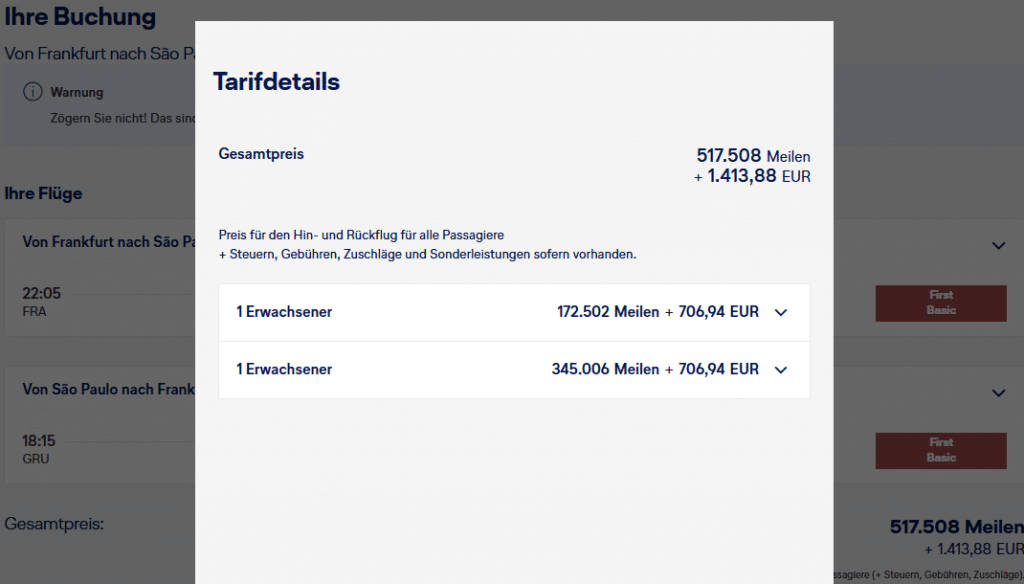Click the Warnung banner title
Viewport: 1024px width, 584px height.
point(77,93)
